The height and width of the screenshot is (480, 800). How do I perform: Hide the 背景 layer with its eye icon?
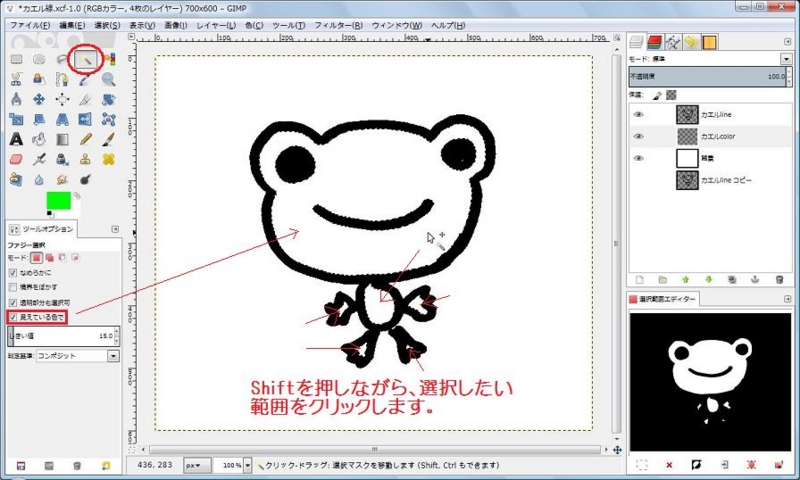click(x=638, y=159)
